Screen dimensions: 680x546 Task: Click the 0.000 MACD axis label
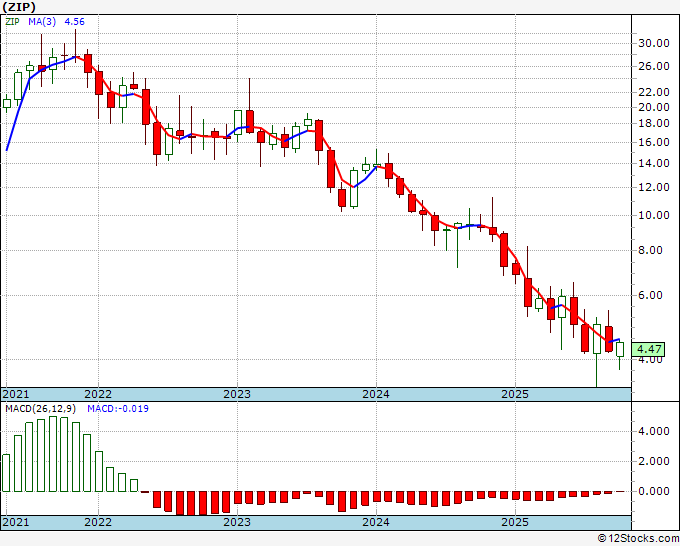(x=654, y=491)
